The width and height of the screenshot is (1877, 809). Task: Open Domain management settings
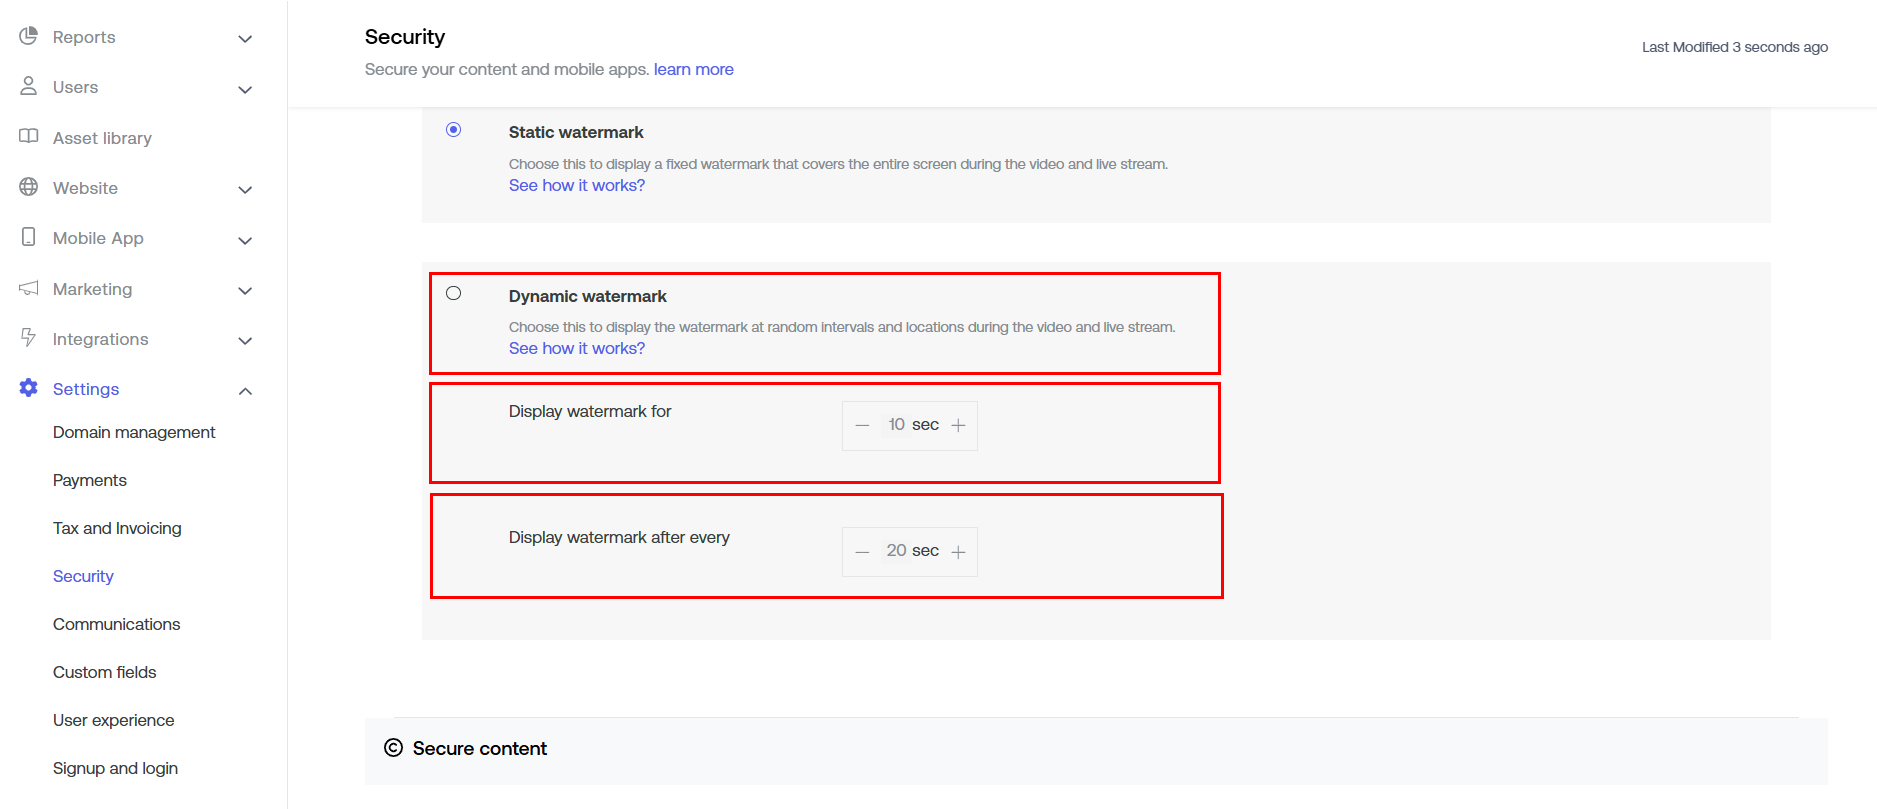[x=134, y=432]
